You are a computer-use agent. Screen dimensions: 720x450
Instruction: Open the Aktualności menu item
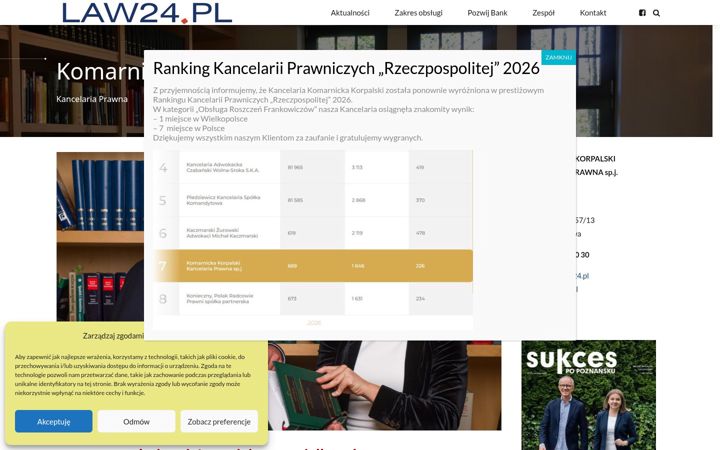click(350, 13)
